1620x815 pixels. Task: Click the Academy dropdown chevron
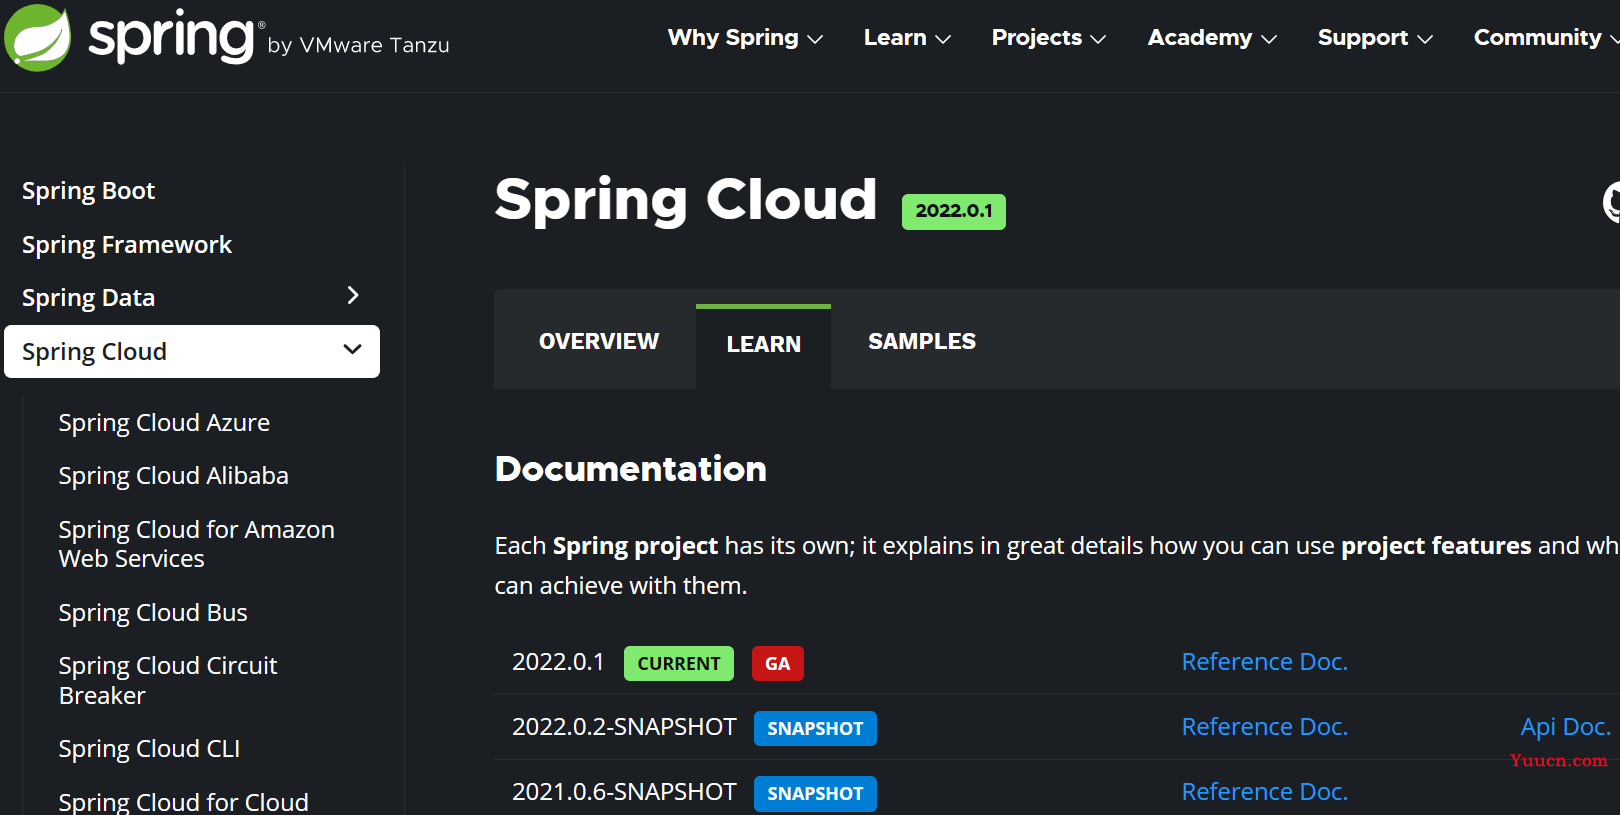(1269, 39)
